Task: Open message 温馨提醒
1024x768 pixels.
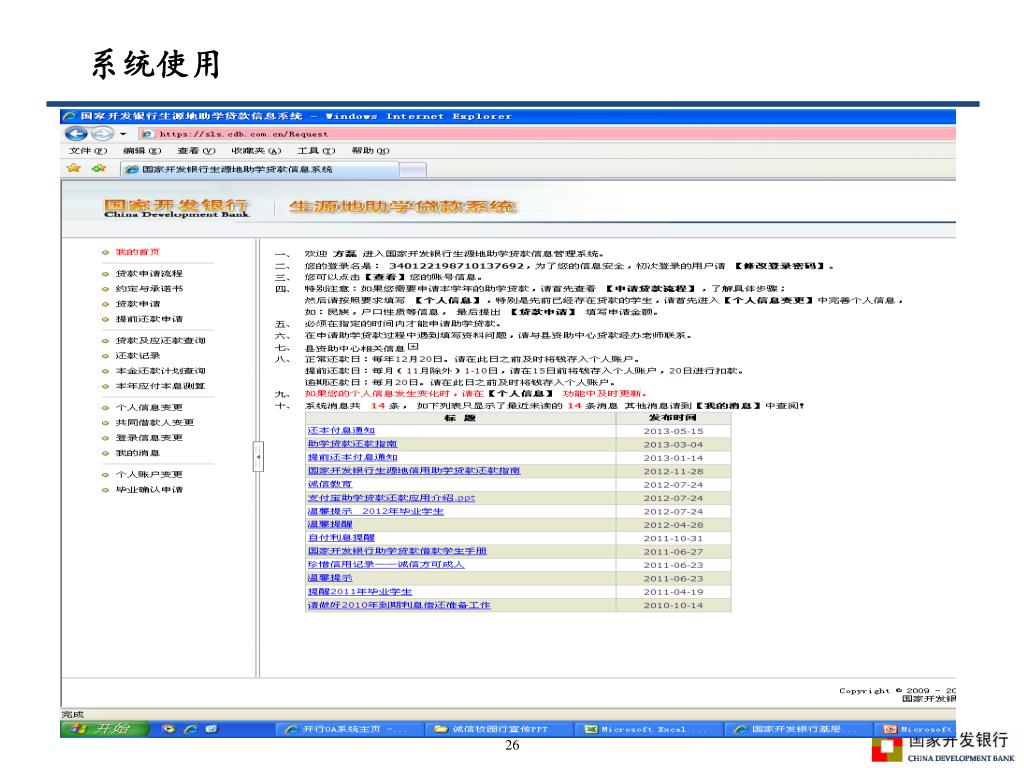Action: click(x=330, y=524)
